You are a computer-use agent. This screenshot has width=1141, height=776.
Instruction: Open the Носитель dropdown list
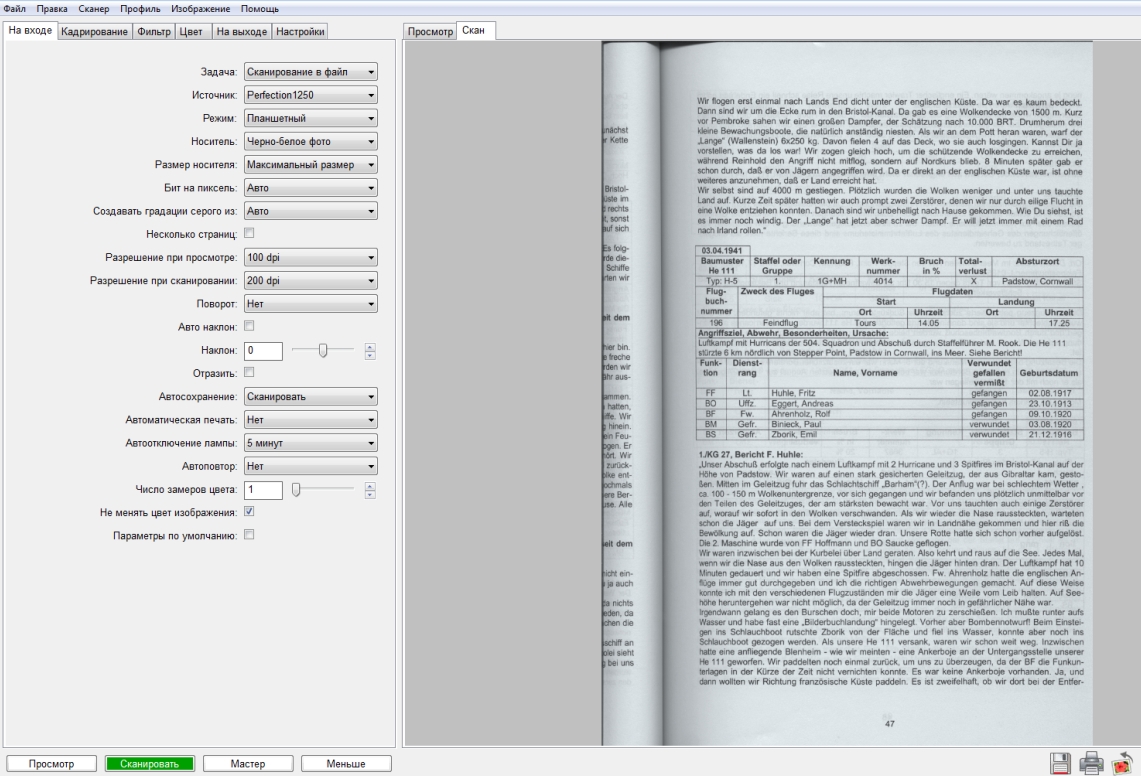pos(310,141)
